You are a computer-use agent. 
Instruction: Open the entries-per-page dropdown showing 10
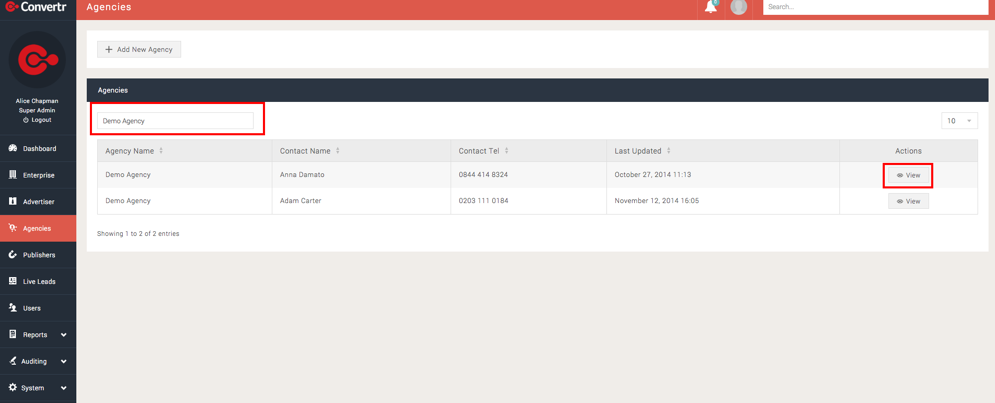pos(958,121)
